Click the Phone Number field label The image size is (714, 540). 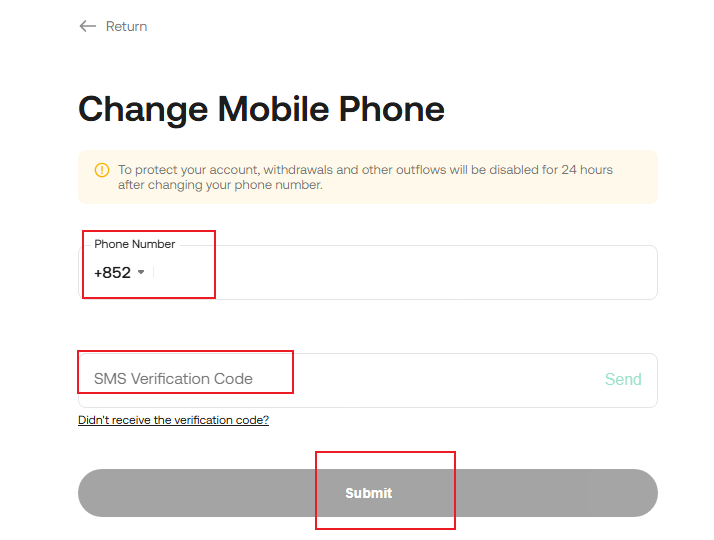(135, 244)
